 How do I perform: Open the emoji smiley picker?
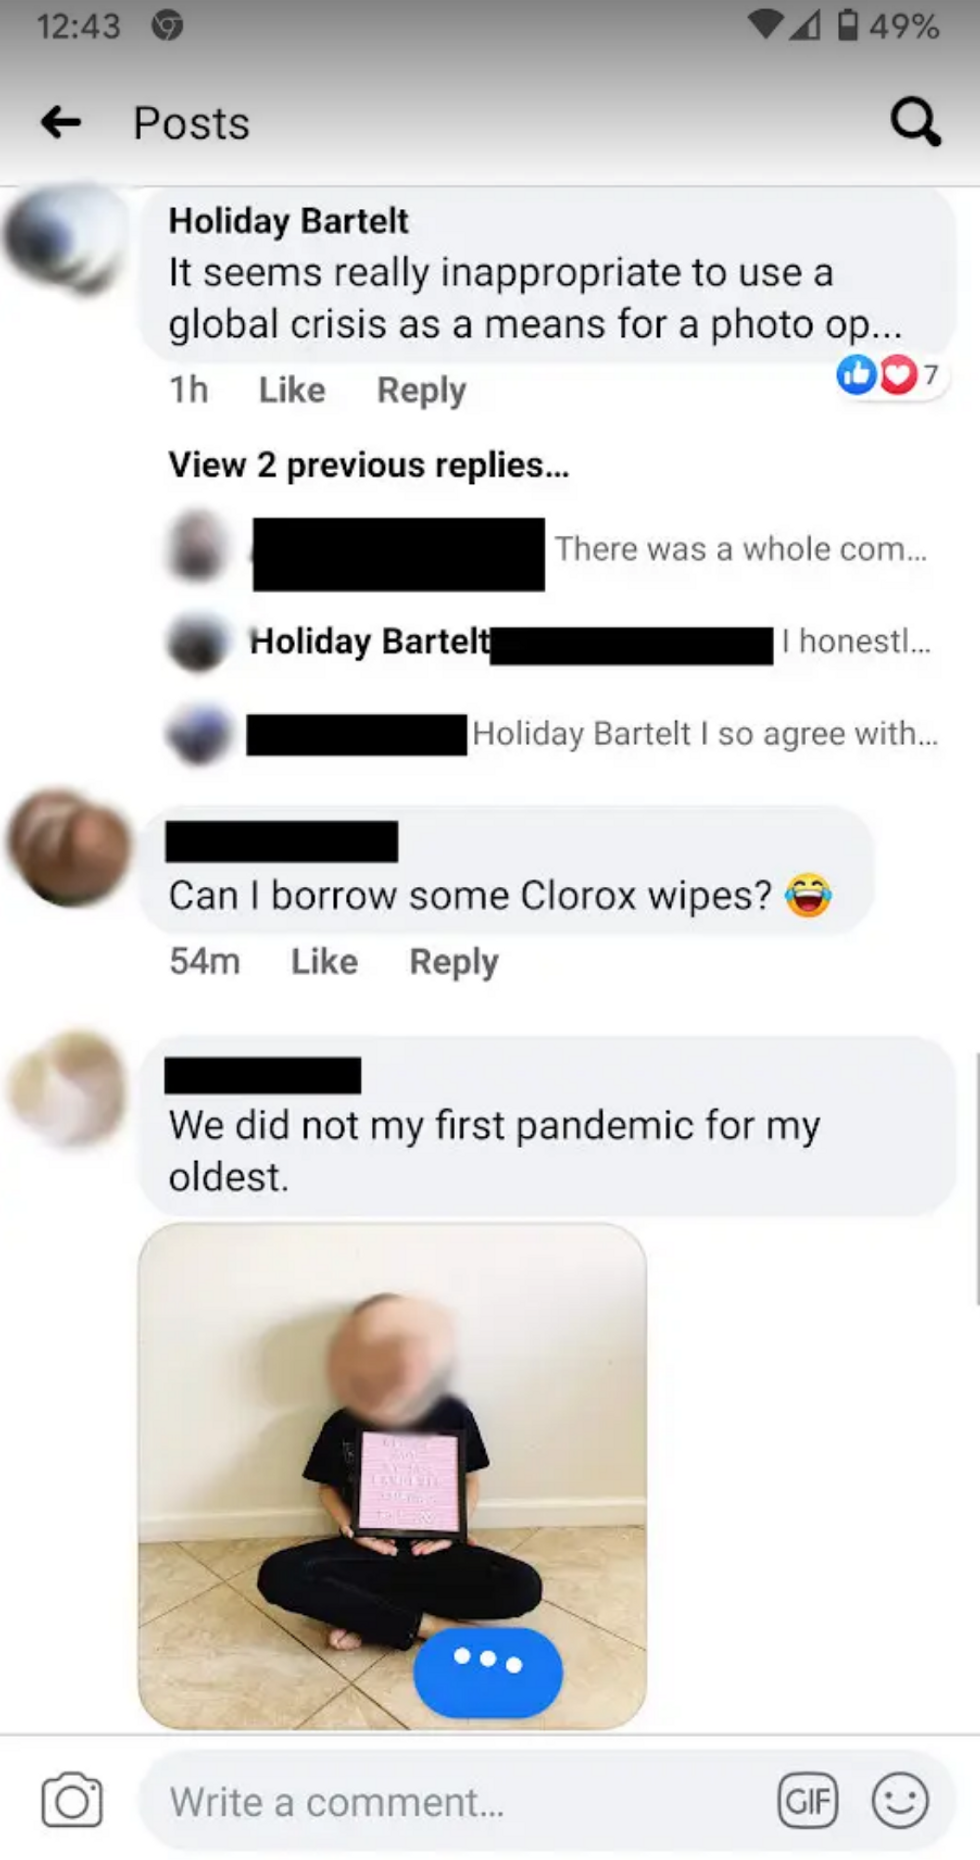(900, 1801)
